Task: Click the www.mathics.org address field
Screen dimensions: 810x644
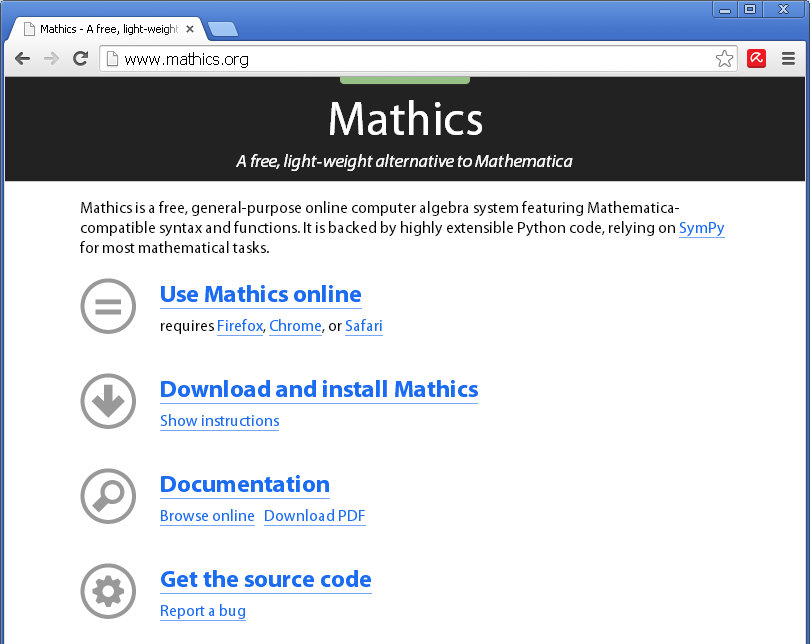Action: coord(416,59)
